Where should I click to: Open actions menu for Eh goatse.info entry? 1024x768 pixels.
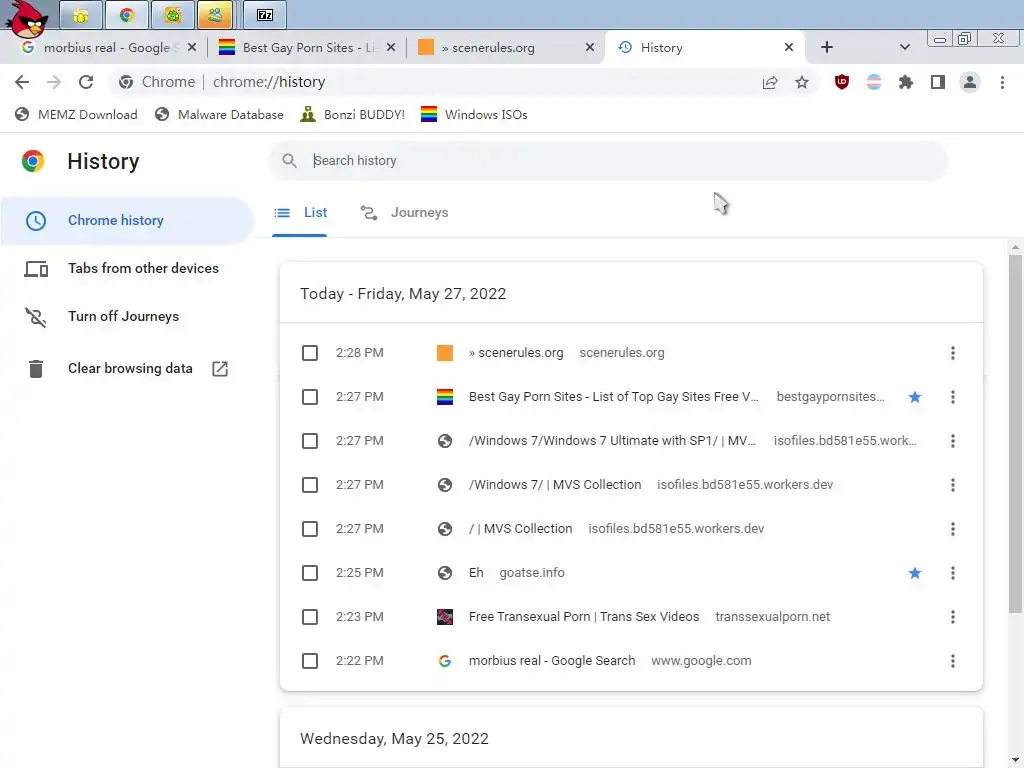953,573
